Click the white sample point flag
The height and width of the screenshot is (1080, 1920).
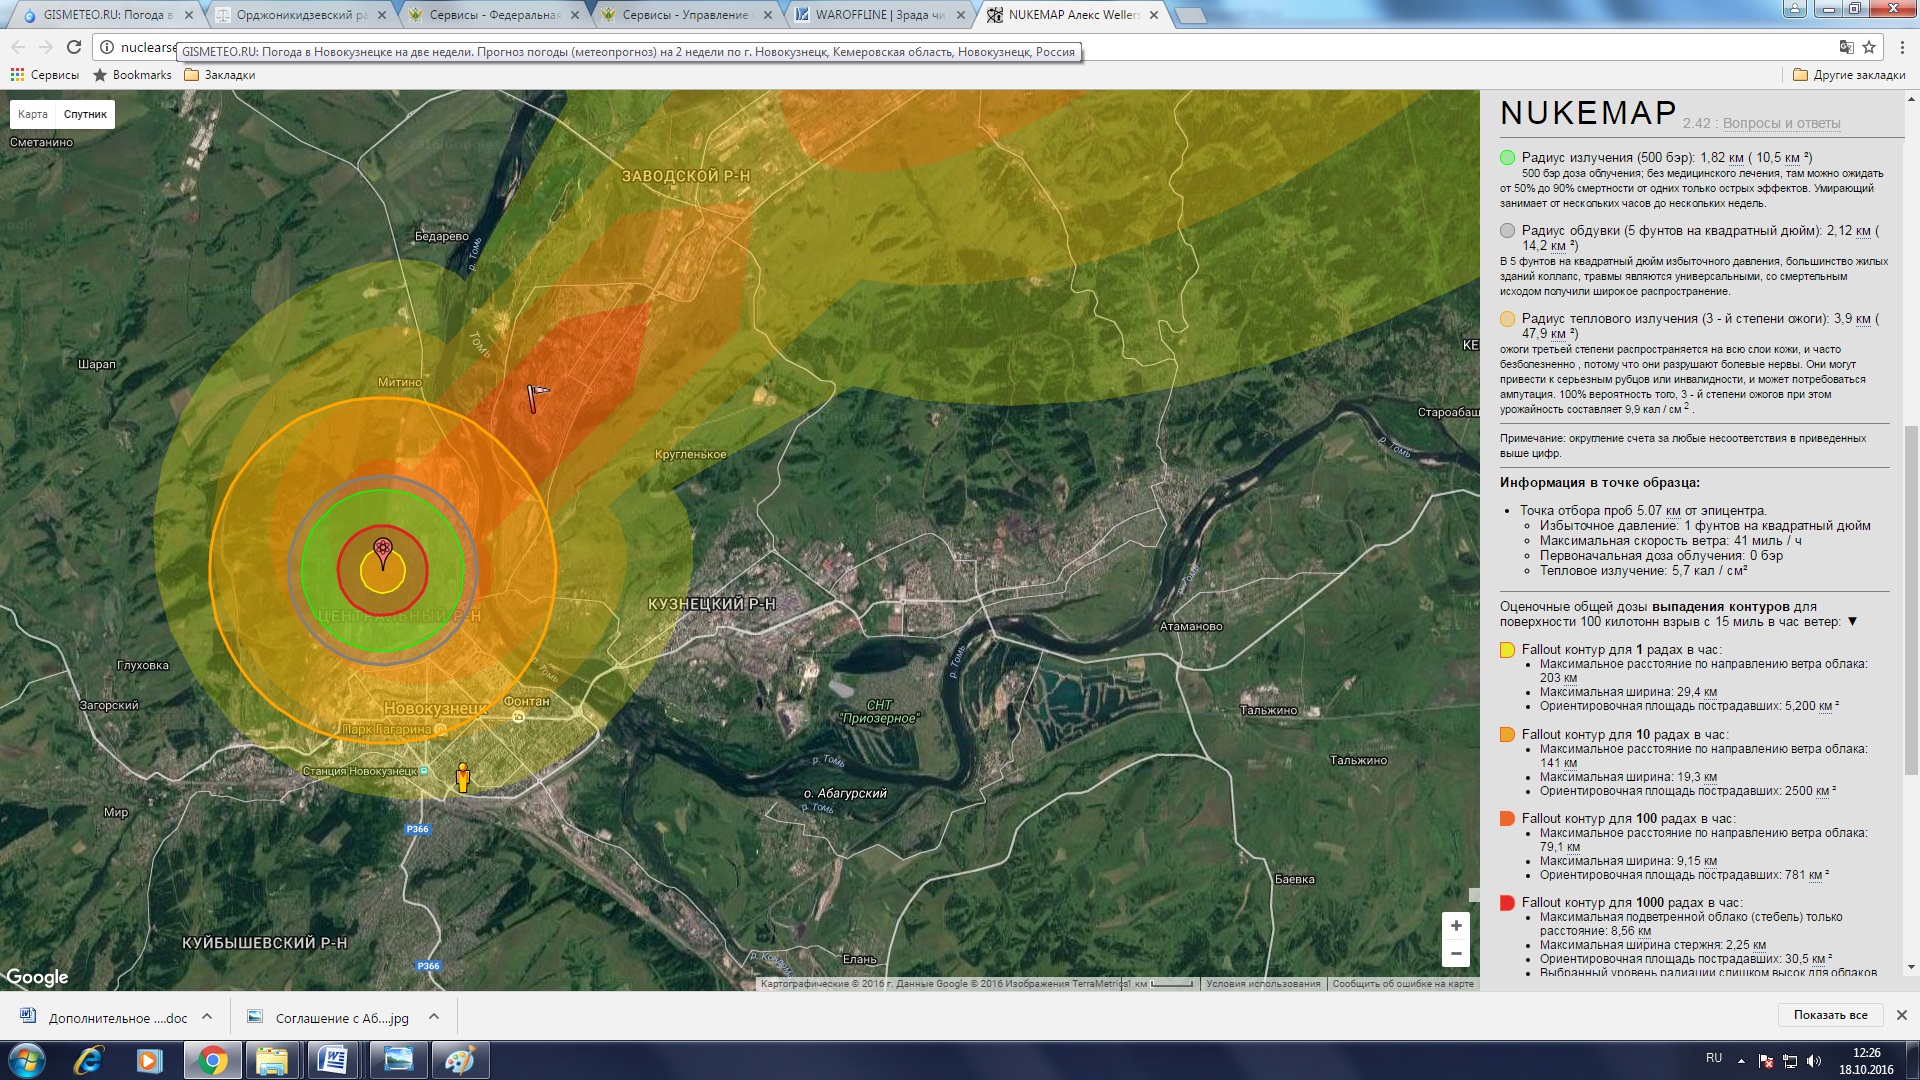click(537, 397)
